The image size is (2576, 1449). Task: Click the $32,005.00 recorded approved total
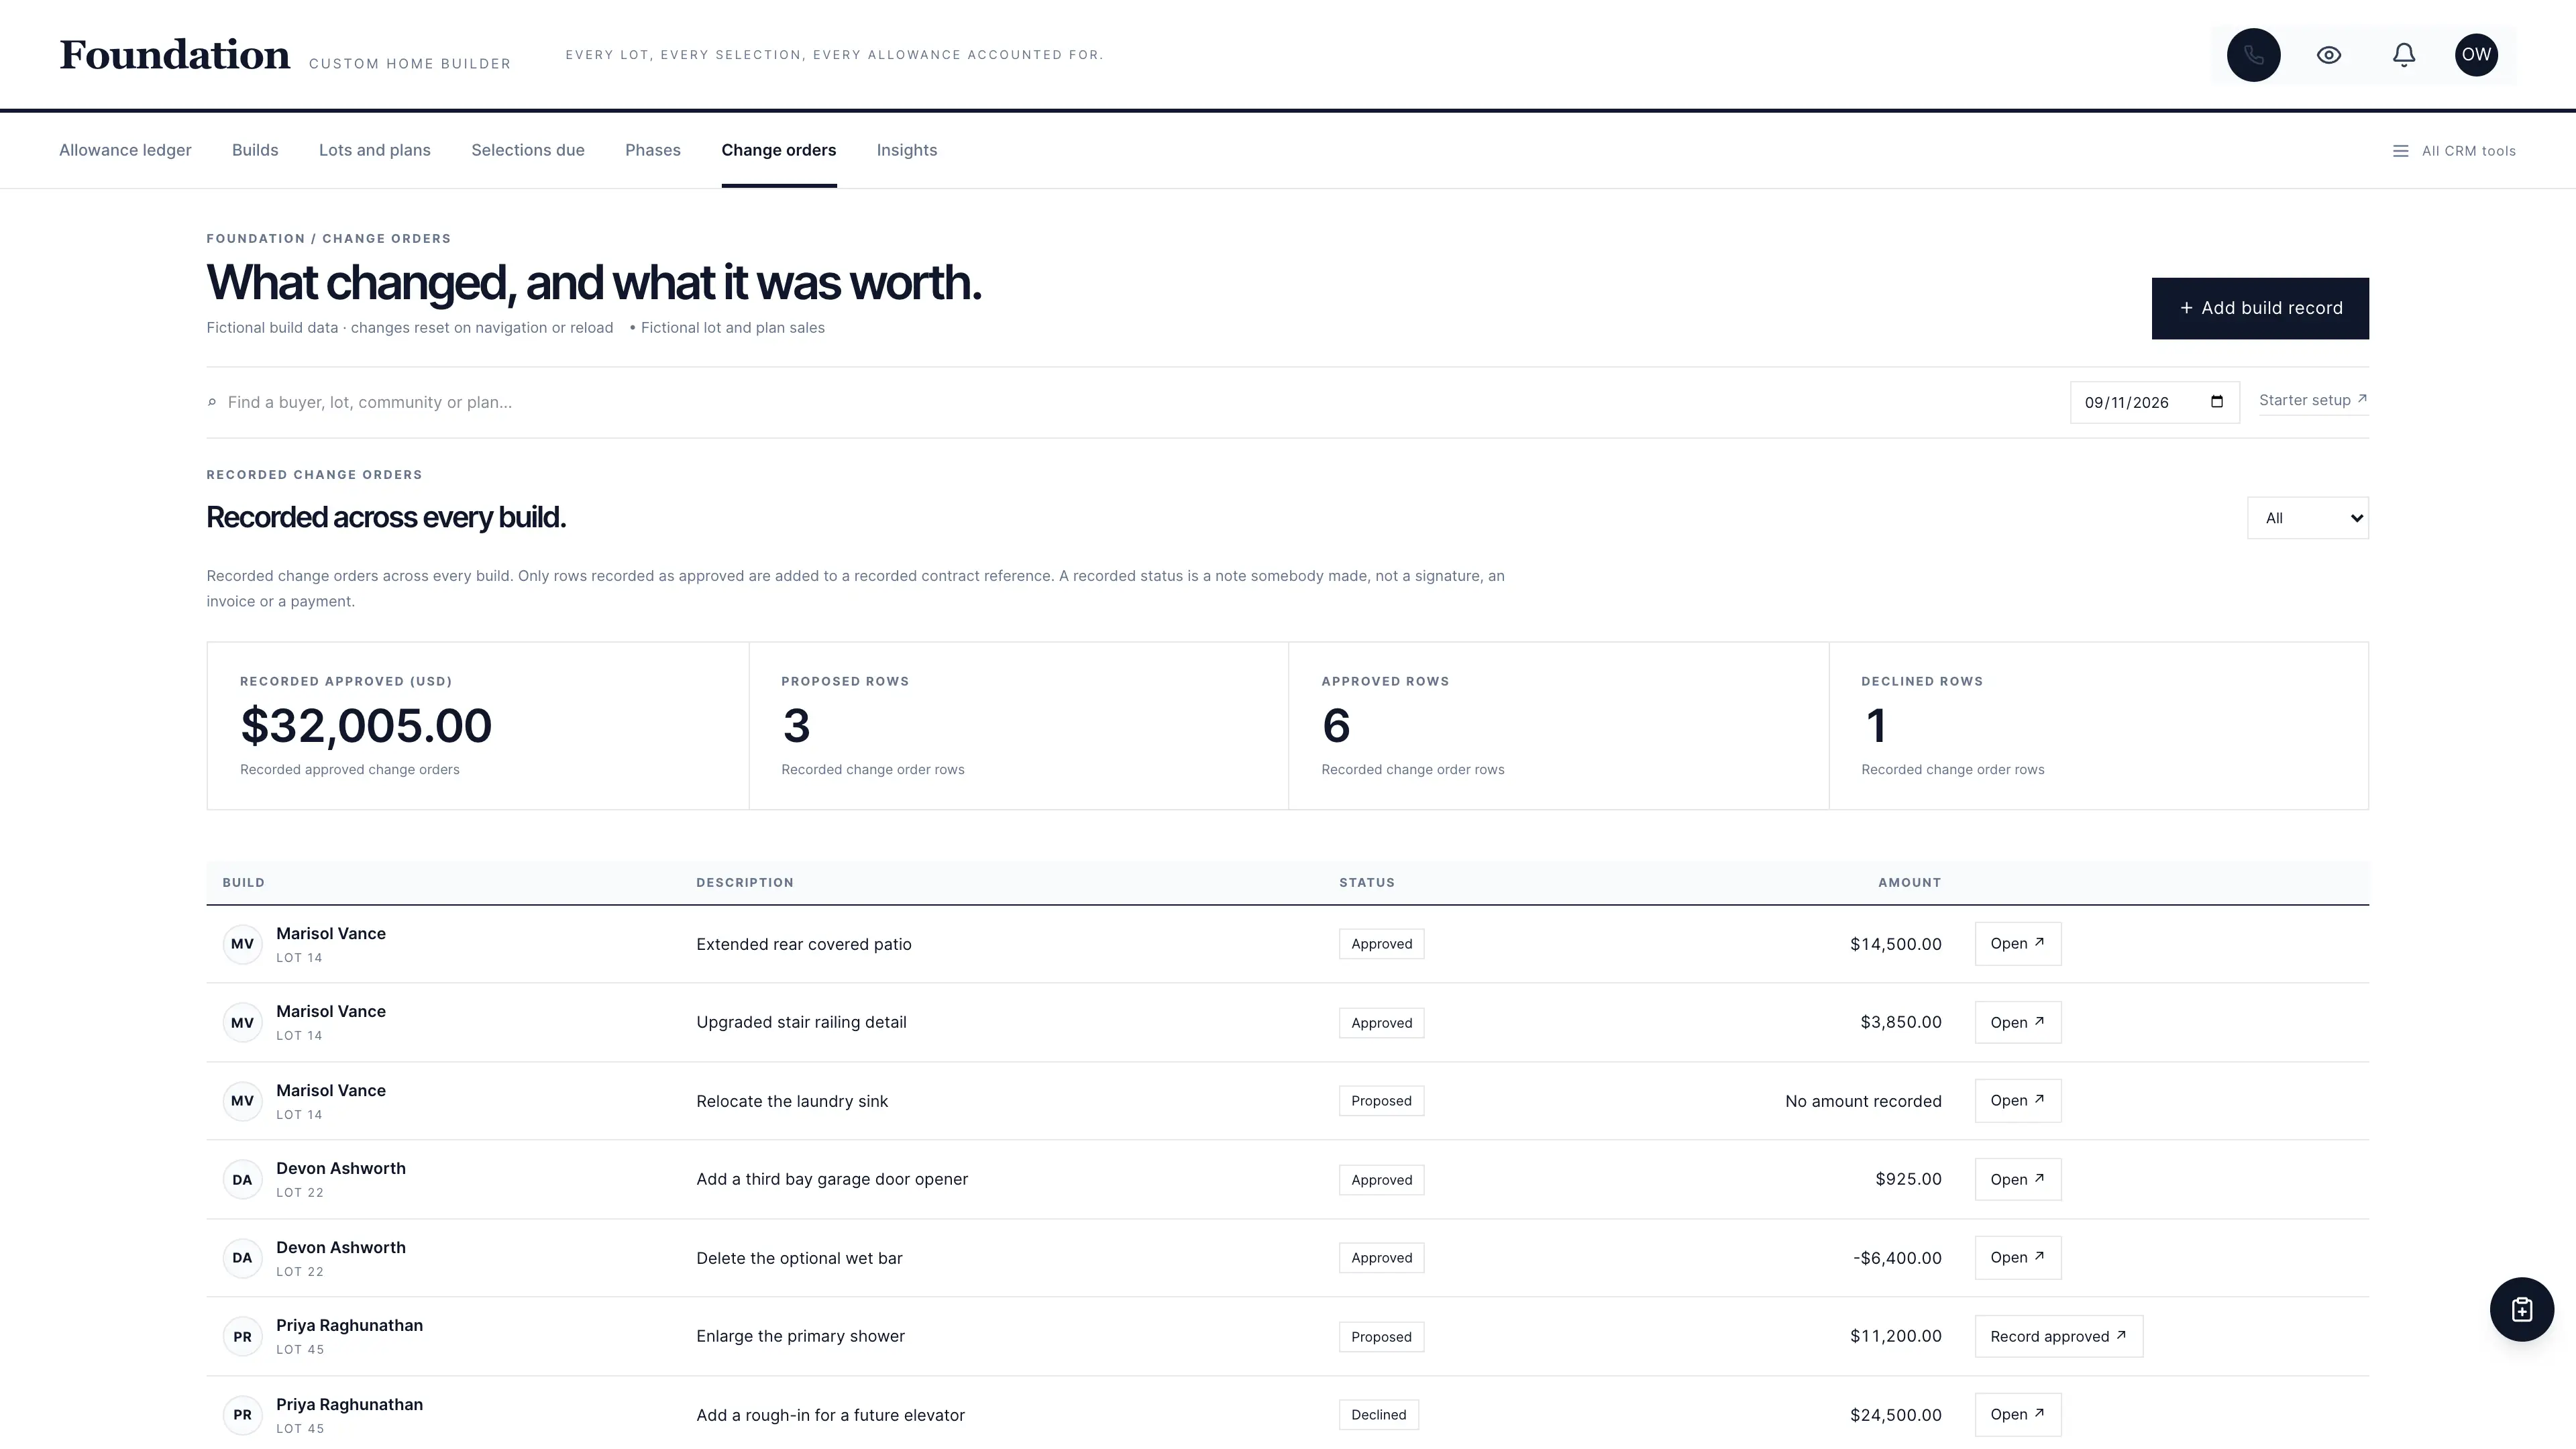366,725
